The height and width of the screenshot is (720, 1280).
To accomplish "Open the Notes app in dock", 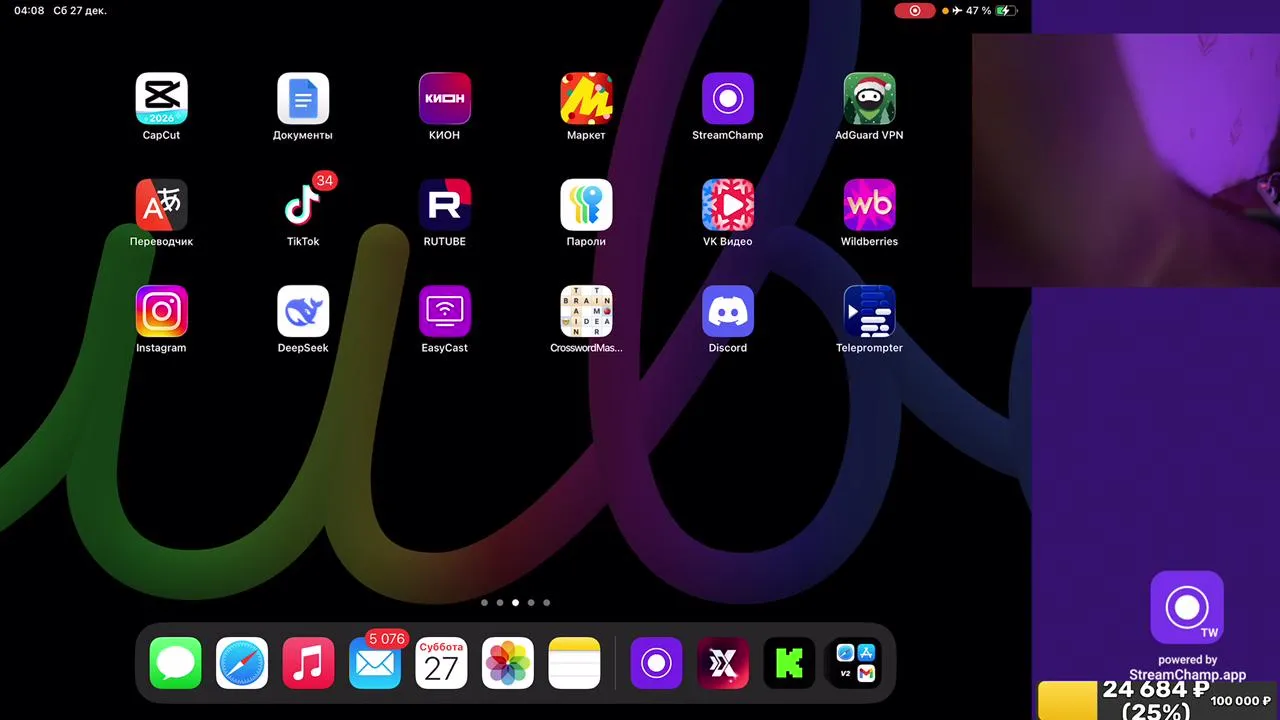I will point(574,663).
